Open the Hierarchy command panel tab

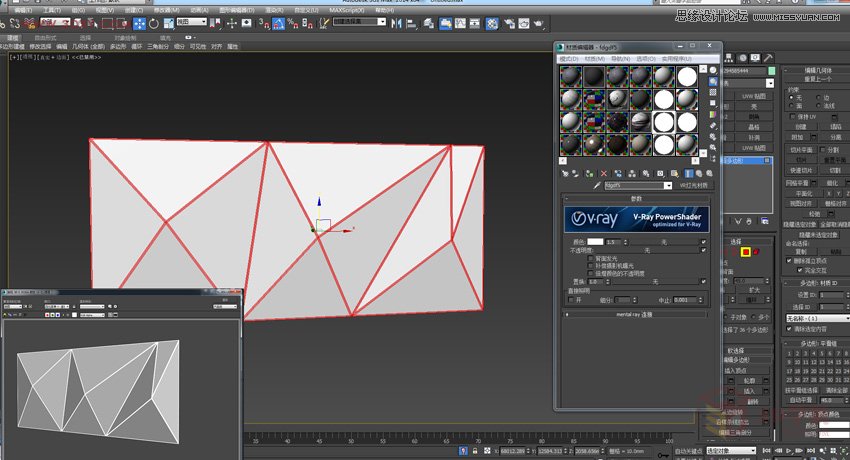pyautogui.click(x=729, y=57)
